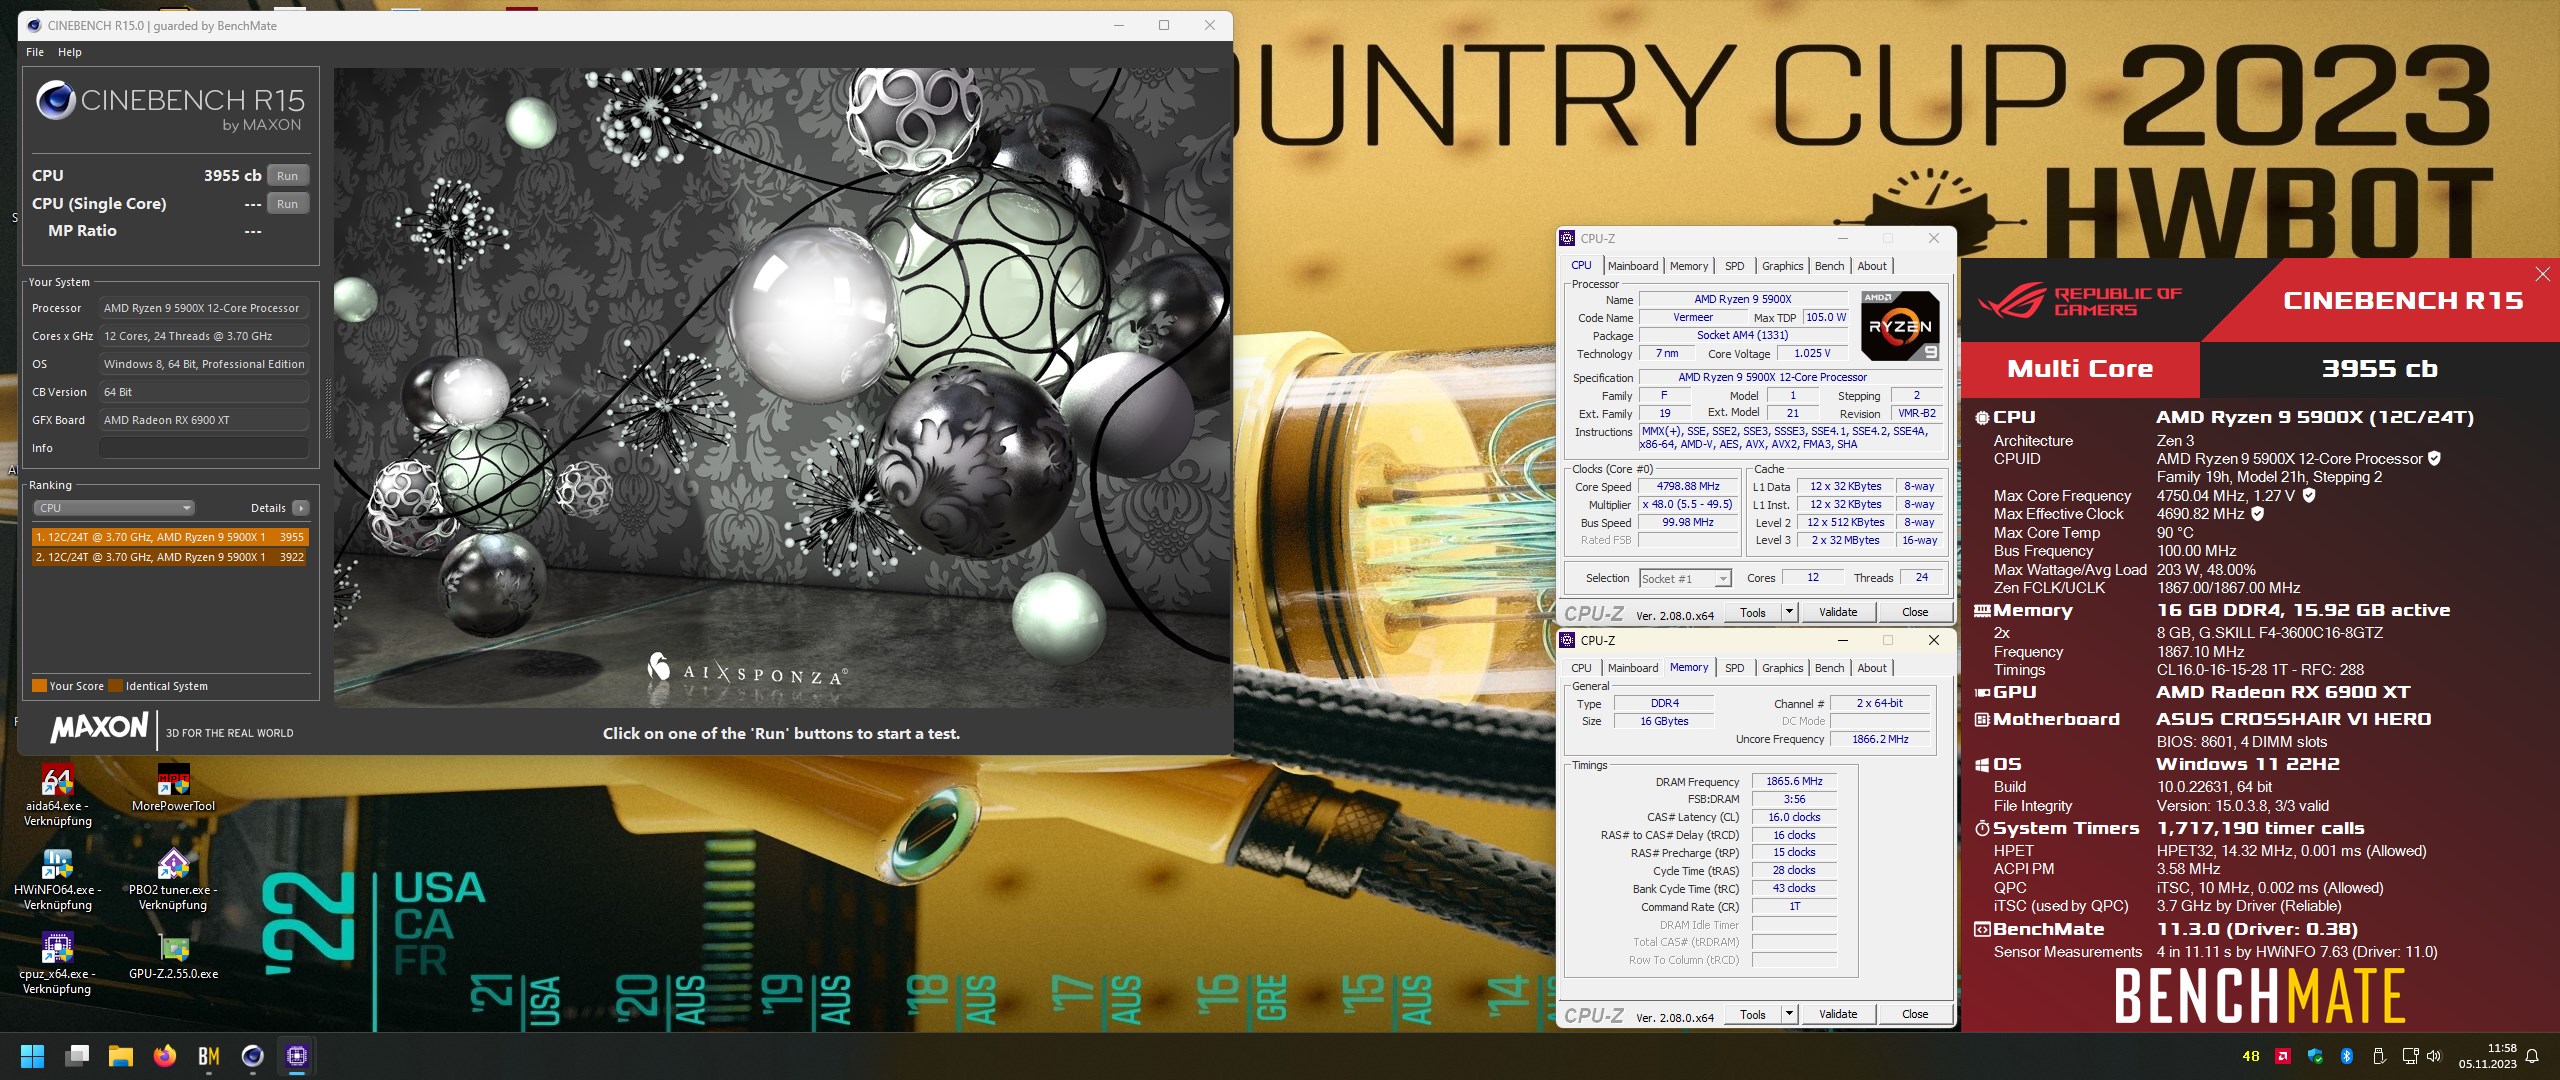Click DRAM Frequency value 1865.6 MHz
The width and height of the screenshot is (2560, 1080).
(1794, 782)
